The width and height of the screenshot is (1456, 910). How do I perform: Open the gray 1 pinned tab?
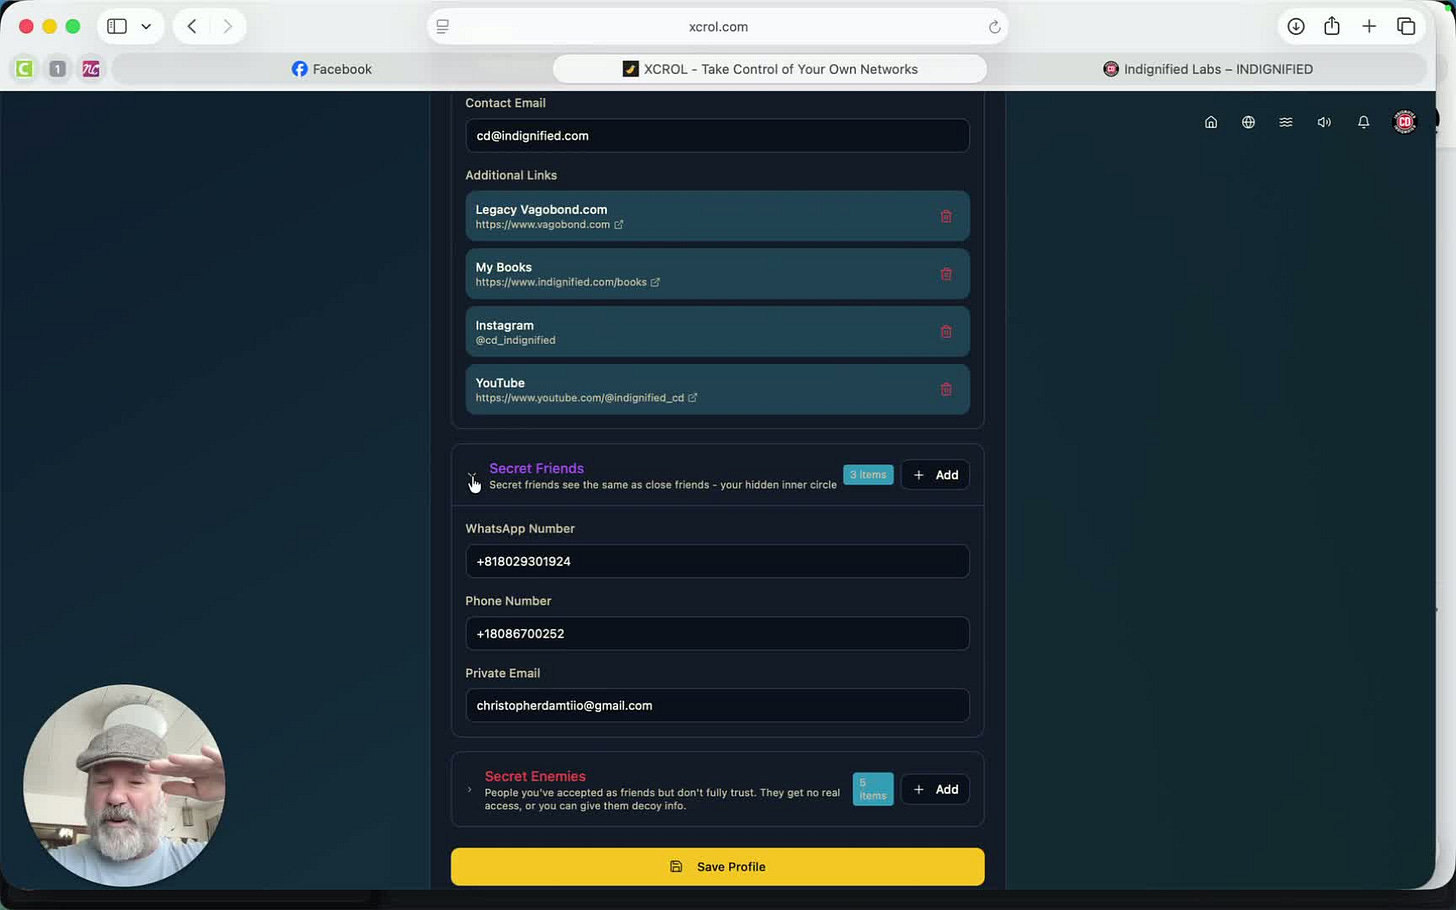(x=58, y=69)
